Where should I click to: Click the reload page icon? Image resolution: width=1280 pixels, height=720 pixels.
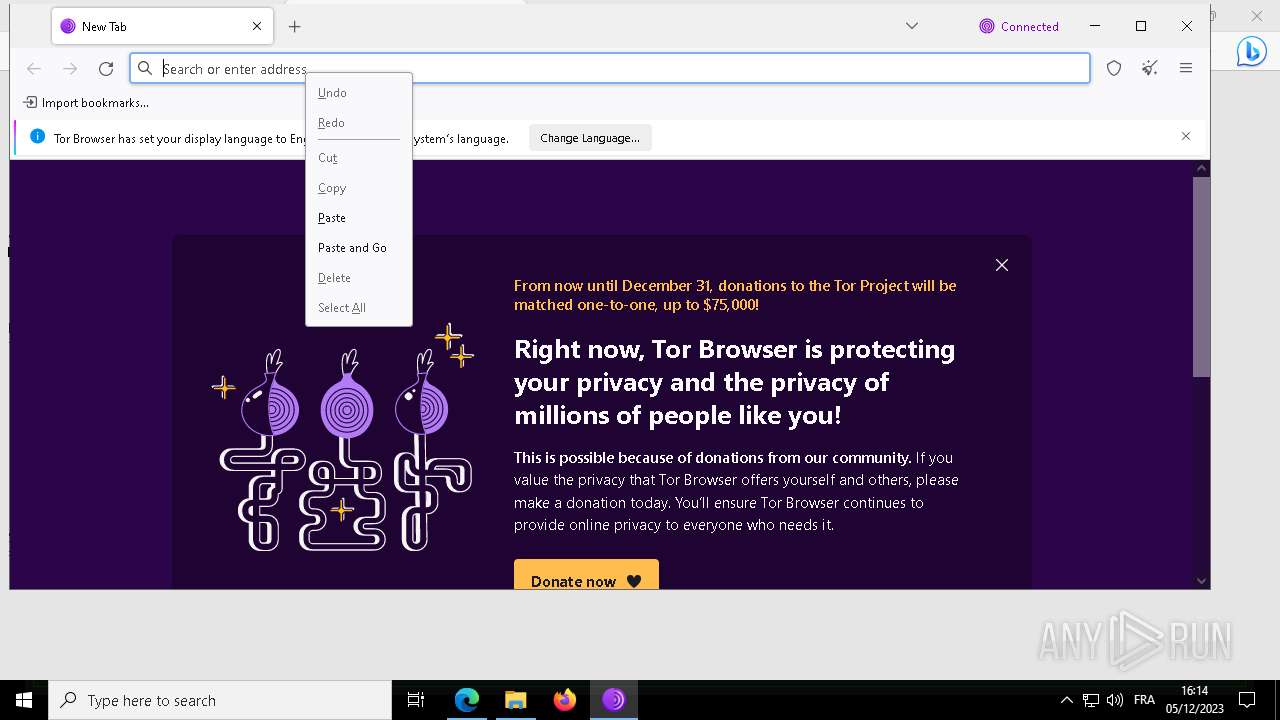pyautogui.click(x=106, y=68)
